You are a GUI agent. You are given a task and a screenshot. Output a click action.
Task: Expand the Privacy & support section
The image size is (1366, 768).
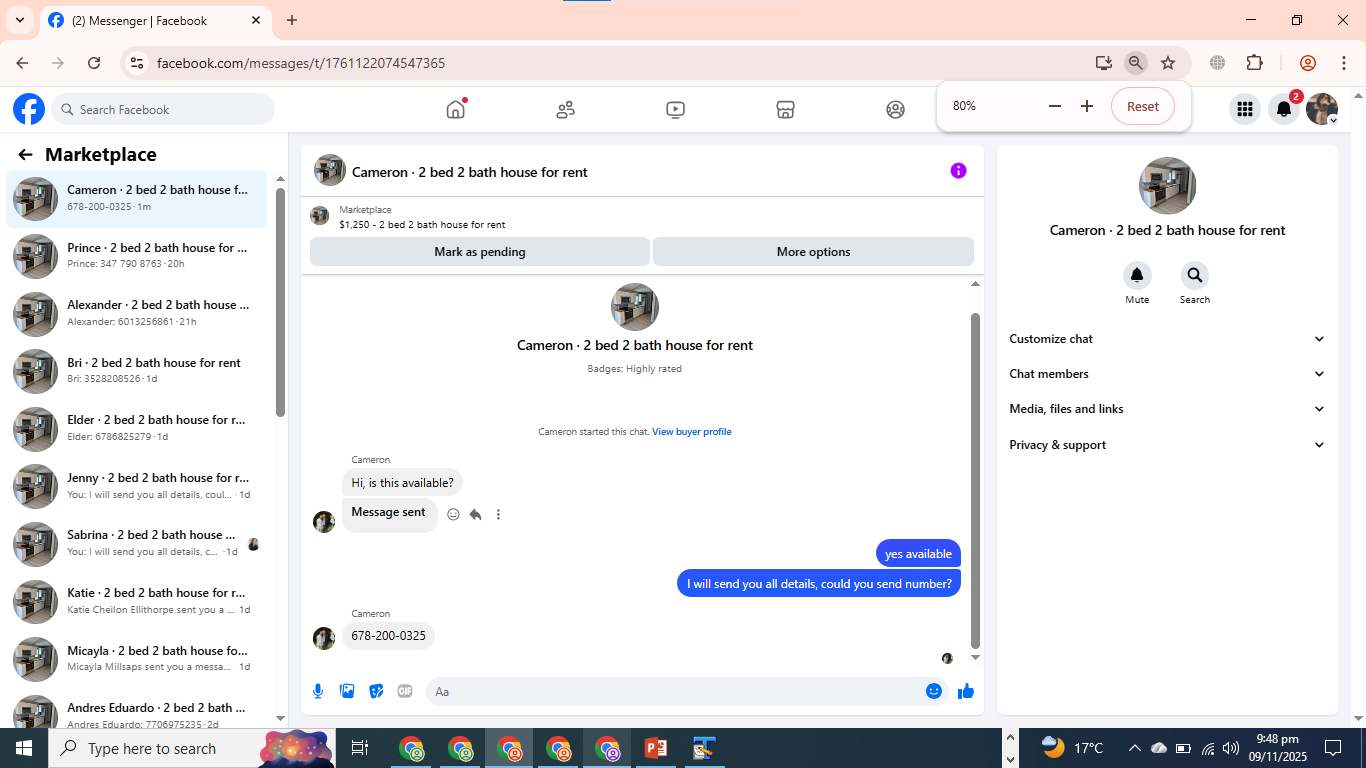tap(1167, 445)
